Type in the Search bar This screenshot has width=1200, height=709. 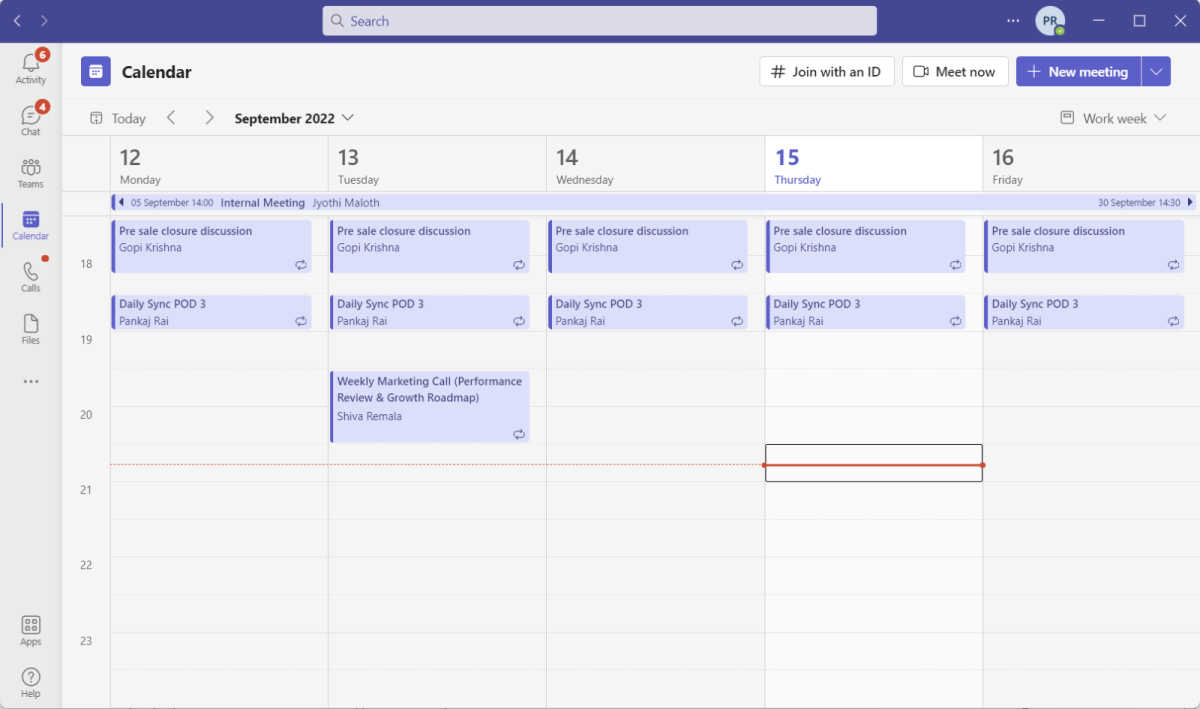pyautogui.click(x=599, y=20)
